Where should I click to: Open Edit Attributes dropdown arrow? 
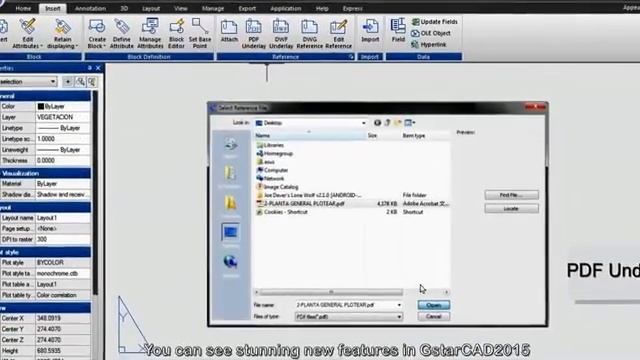pyautogui.click(x=41, y=46)
